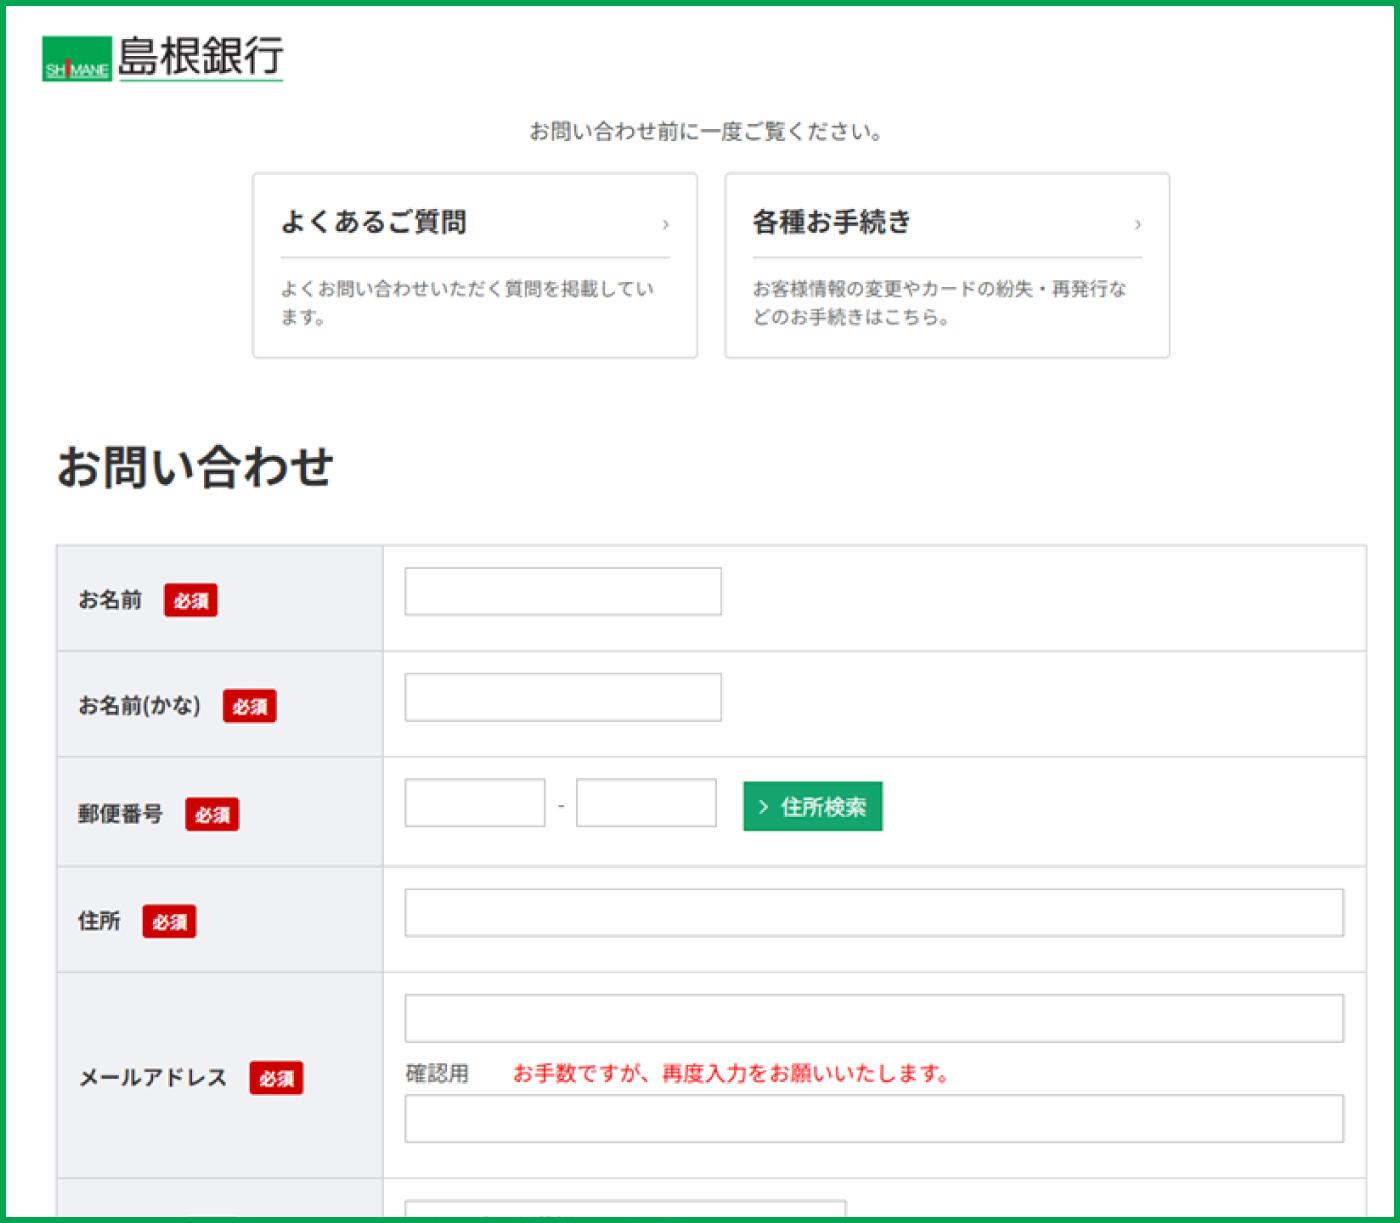This screenshot has height=1223, width=1400.
Task: Focus the 確認用 email confirmation field
Action: point(874,1119)
